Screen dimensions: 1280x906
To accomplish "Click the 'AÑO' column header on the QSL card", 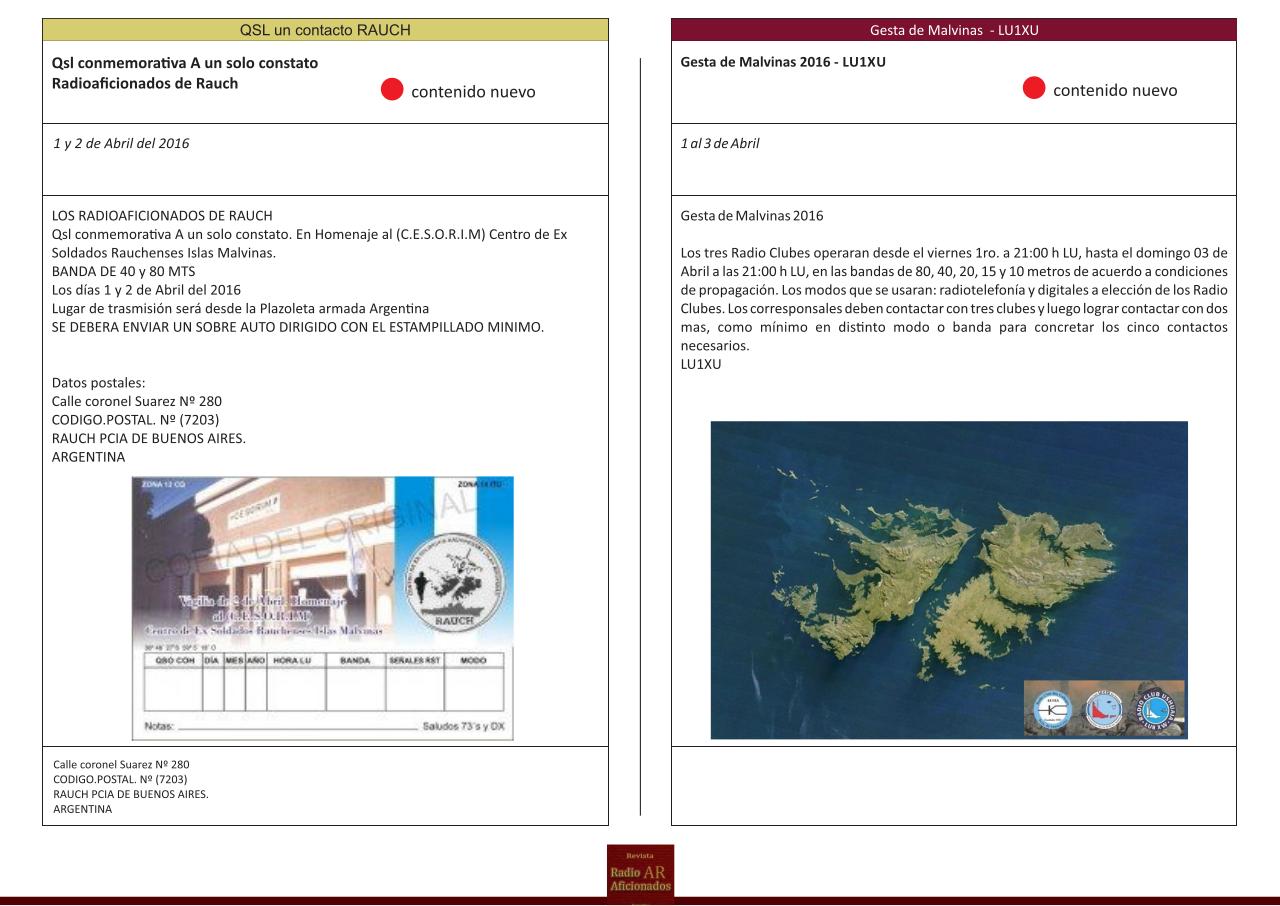I will 256,661.
